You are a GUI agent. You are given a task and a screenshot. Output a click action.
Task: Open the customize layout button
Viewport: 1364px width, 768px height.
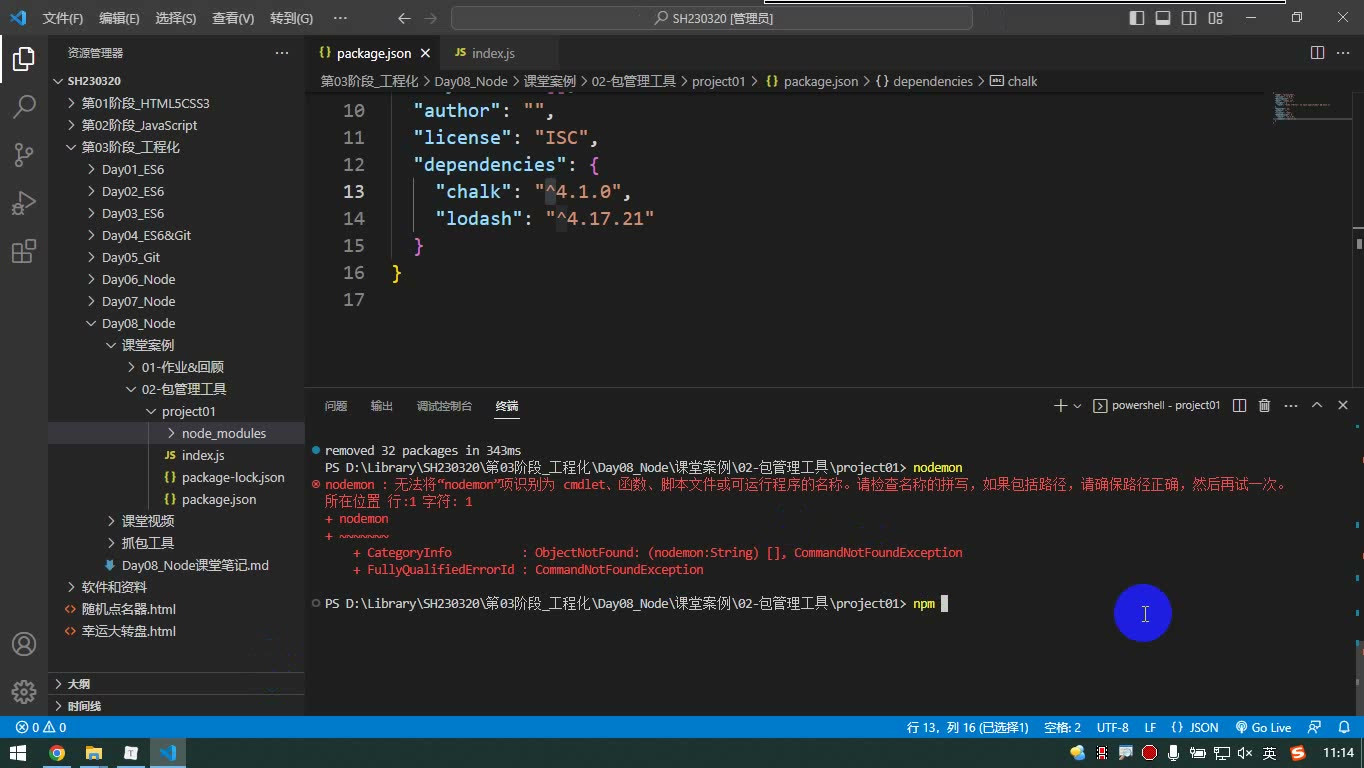click(x=1215, y=18)
